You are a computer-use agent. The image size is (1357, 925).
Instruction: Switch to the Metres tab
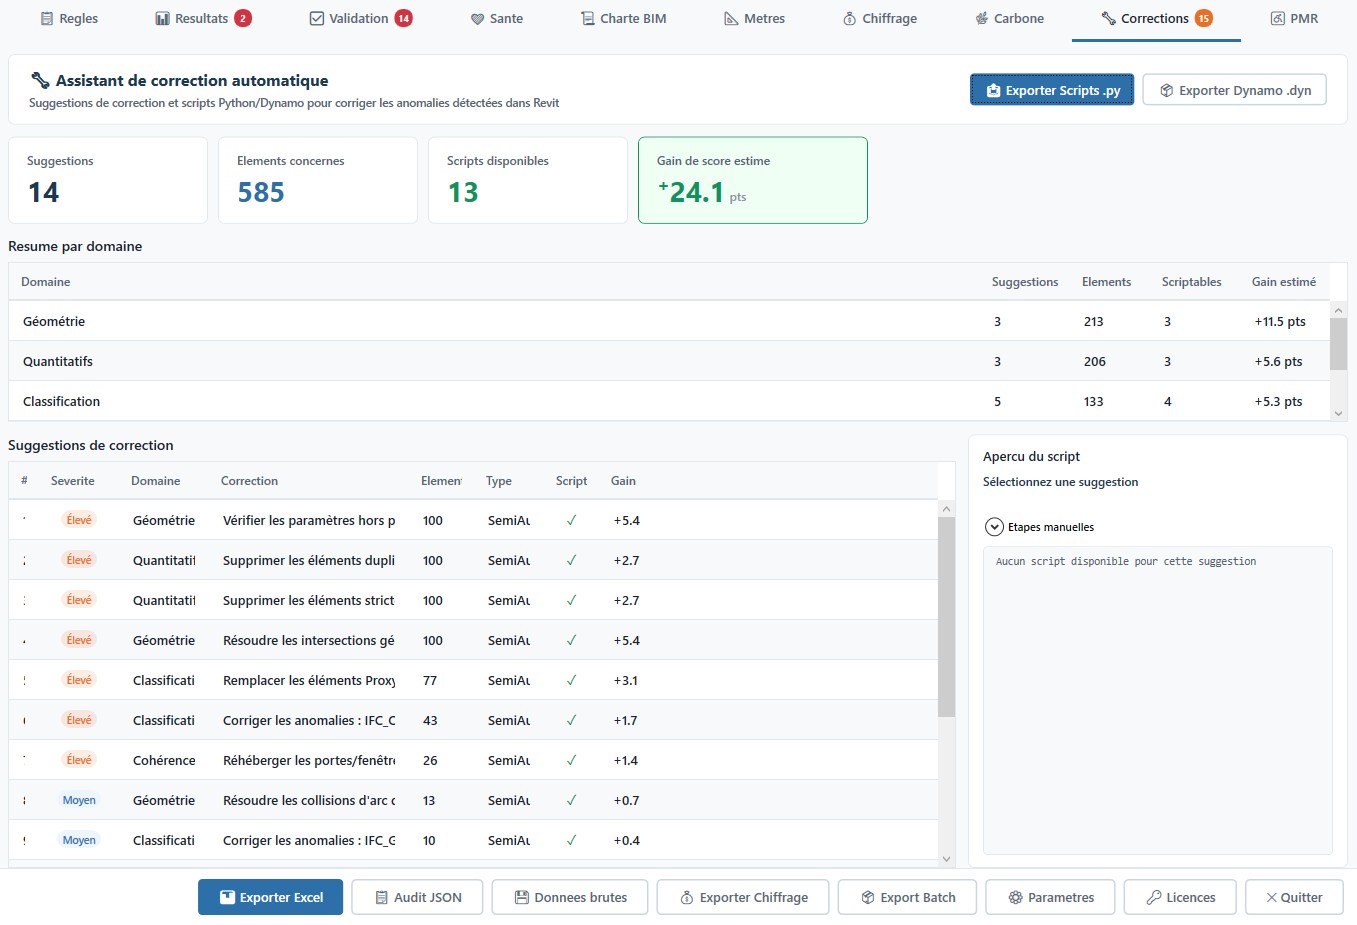click(755, 19)
